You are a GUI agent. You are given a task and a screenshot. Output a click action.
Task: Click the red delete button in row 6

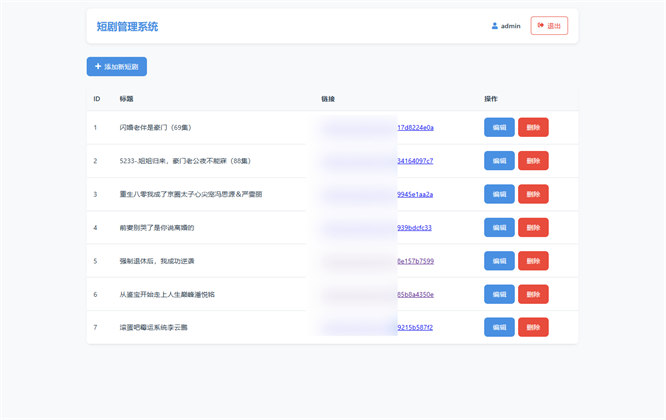coord(533,294)
